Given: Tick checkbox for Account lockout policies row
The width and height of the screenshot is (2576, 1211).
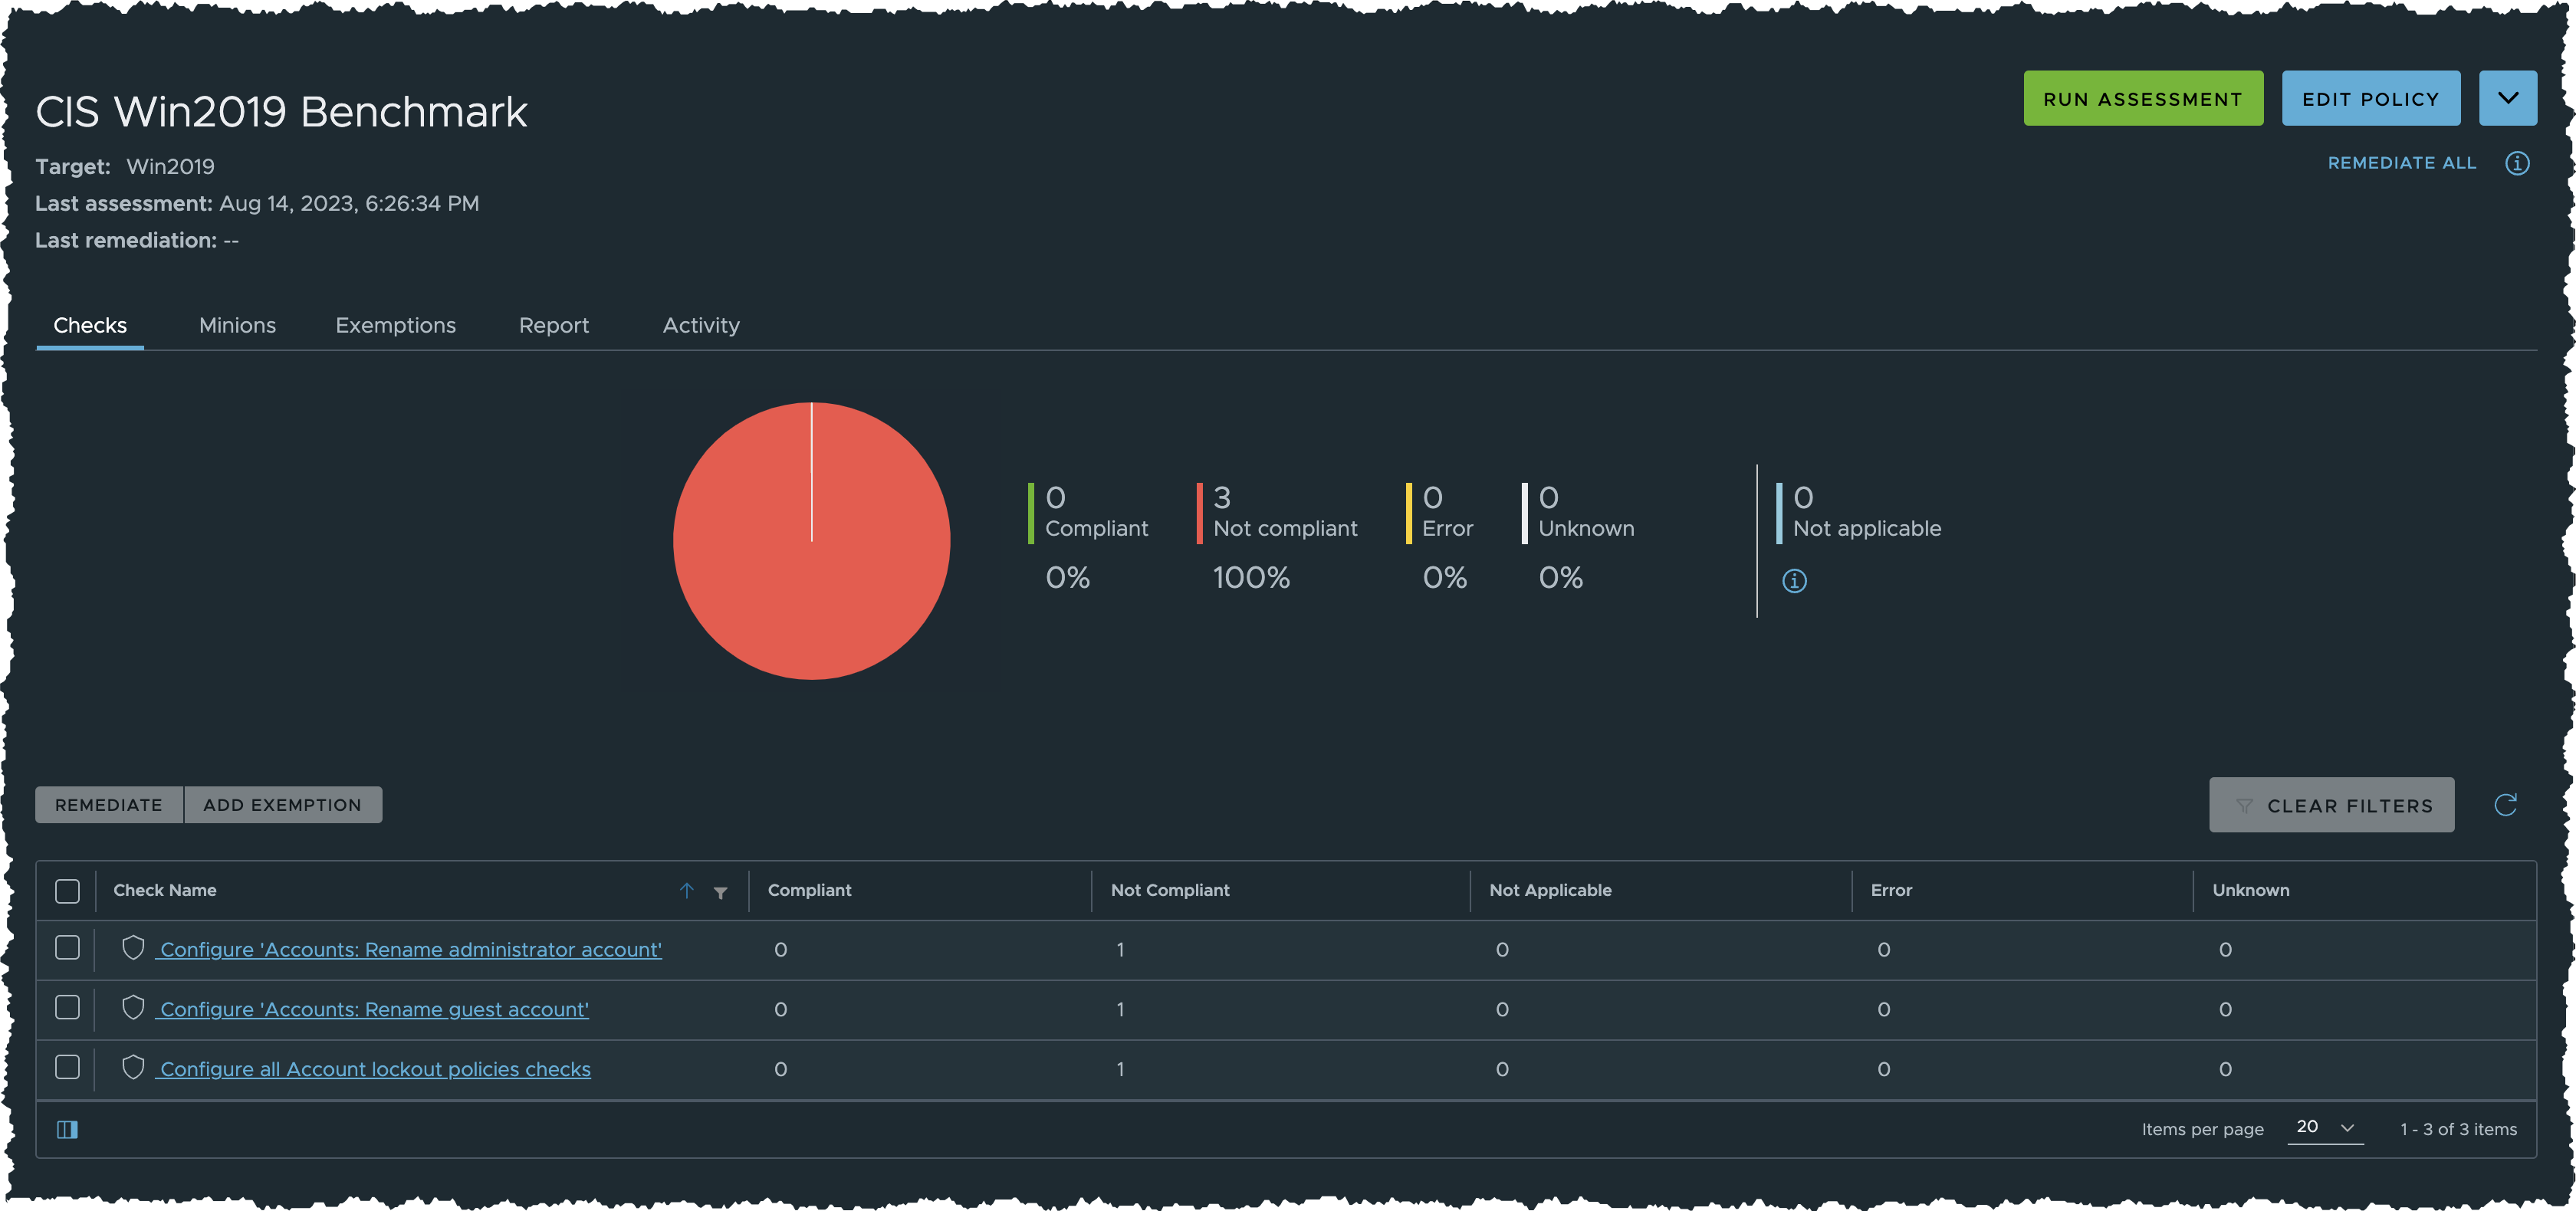Looking at the screenshot, I should click(67, 1067).
